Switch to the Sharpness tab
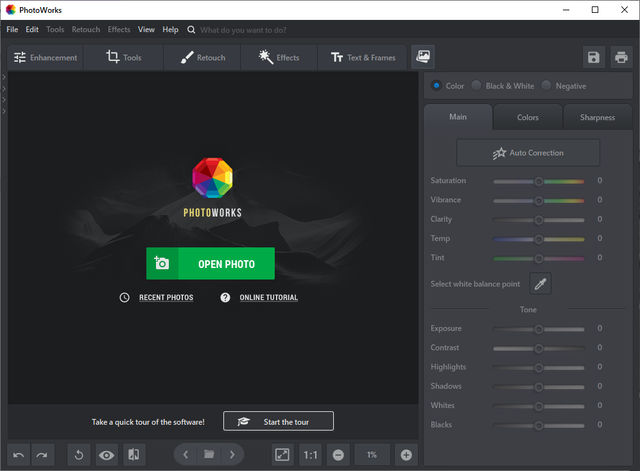 (597, 117)
